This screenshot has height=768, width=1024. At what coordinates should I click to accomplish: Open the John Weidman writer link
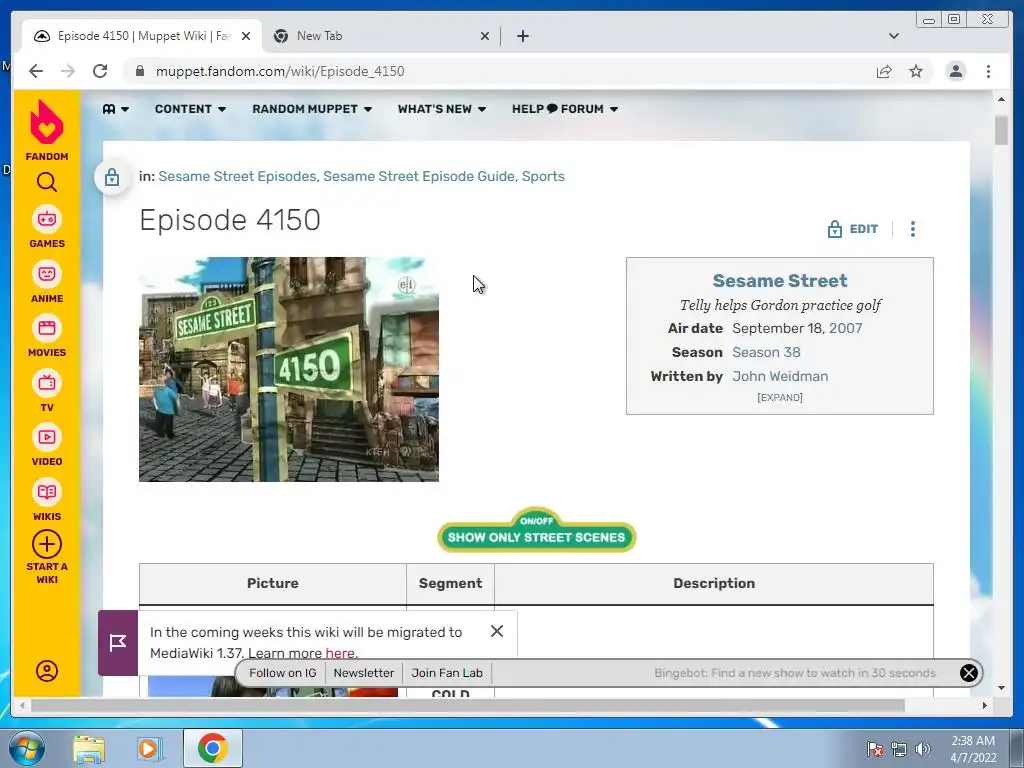(780, 376)
